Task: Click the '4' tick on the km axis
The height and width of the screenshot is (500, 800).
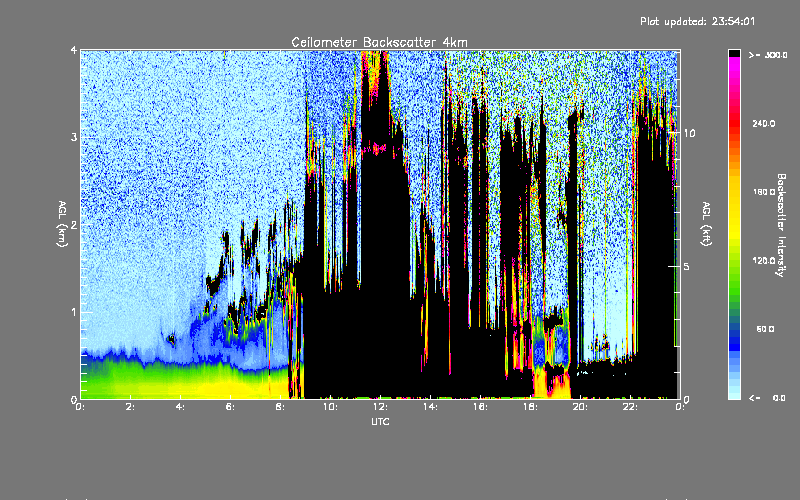Action: (74, 50)
